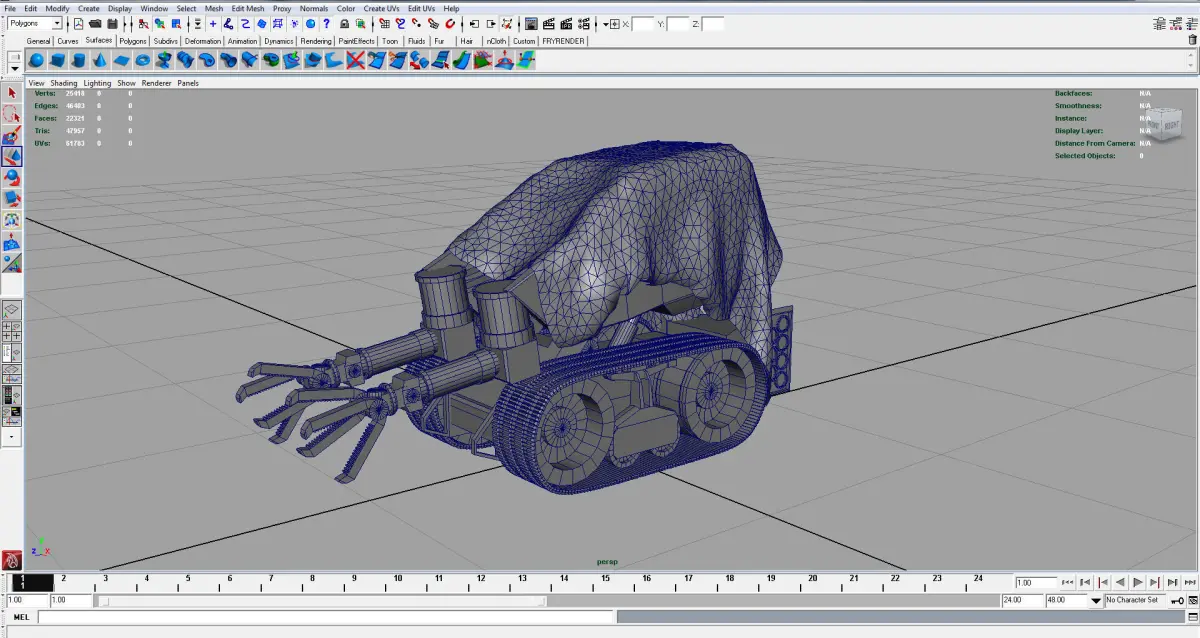Click the Open Scene folder icon
This screenshot has width=1200, height=638.
pos(95,23)
